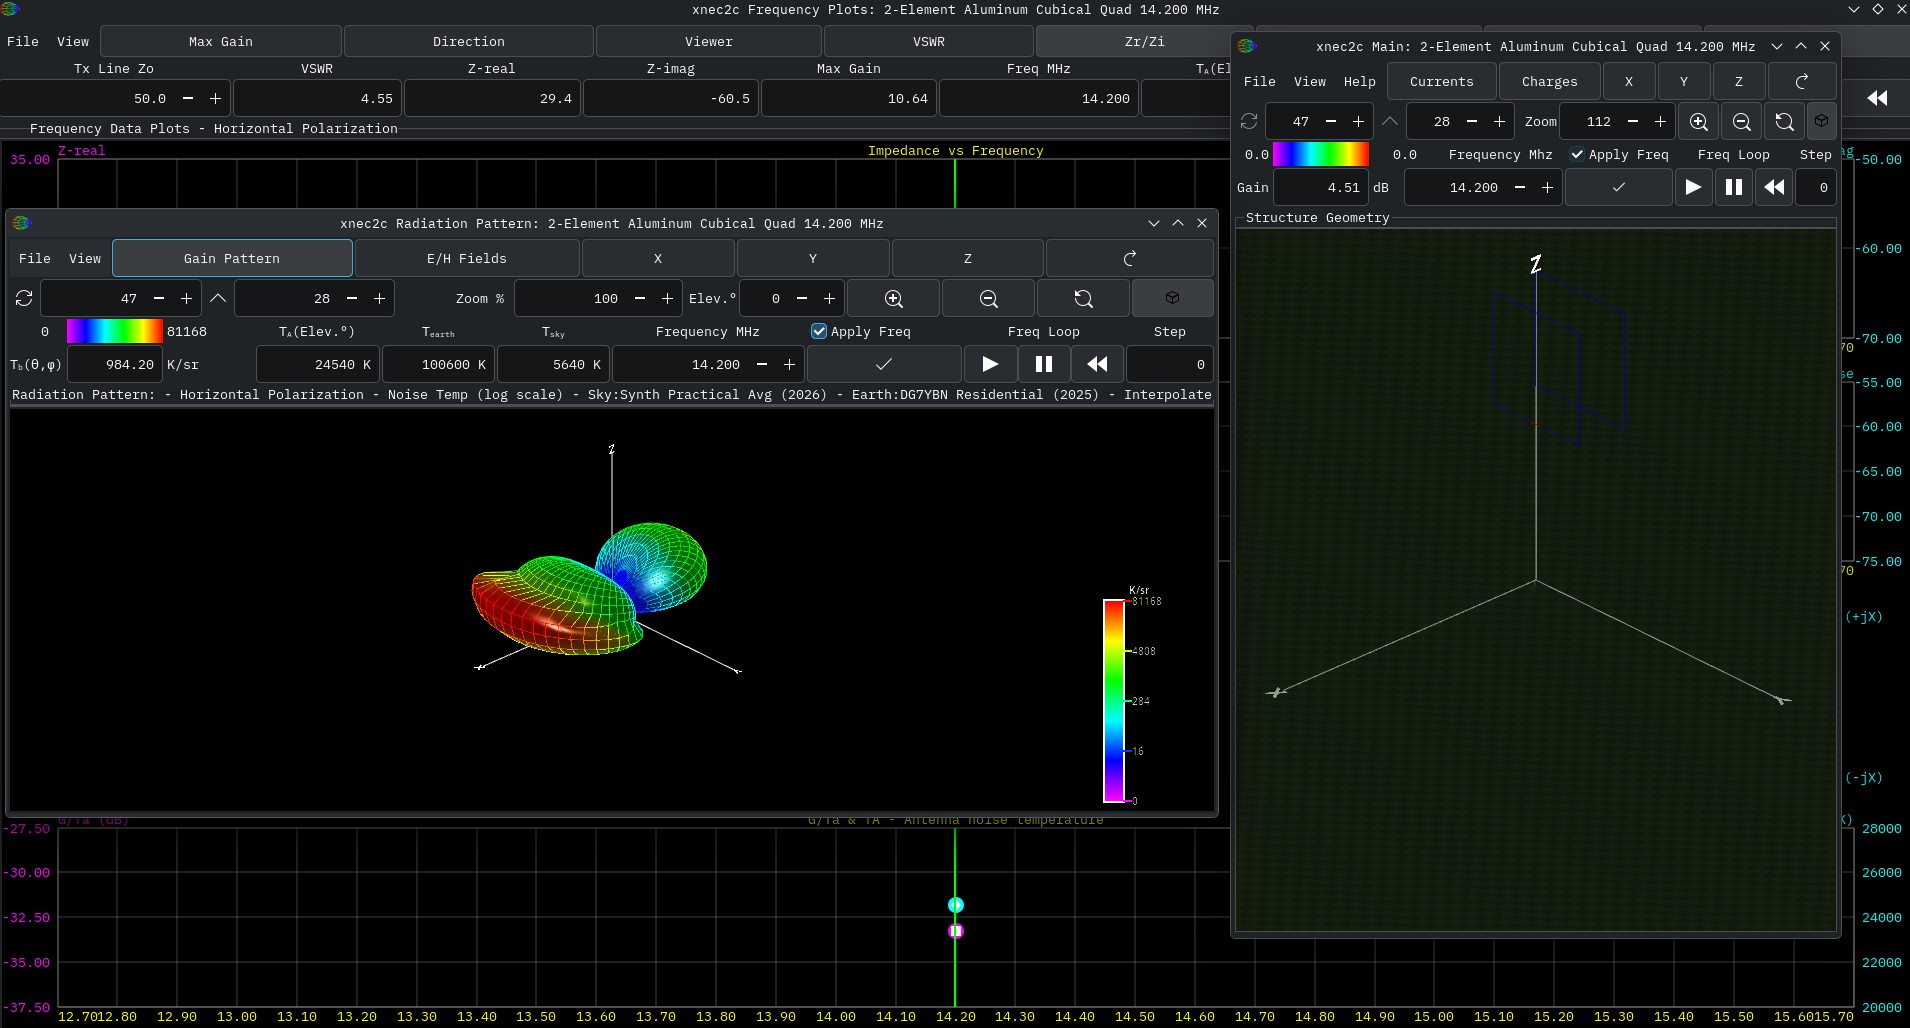Reset zoom in Main window

(x=1784, y=121)
